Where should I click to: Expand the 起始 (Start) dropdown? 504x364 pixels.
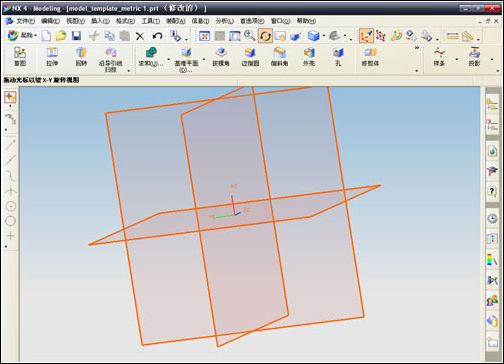(35, 35)
